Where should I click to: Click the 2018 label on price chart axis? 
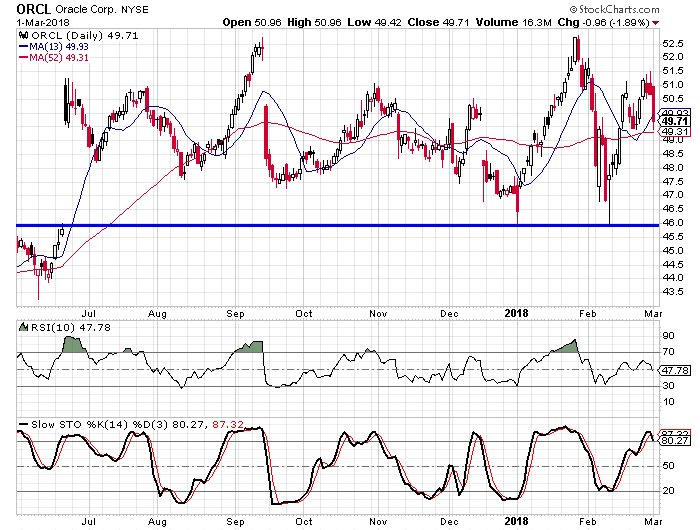[x=517, y=313]
